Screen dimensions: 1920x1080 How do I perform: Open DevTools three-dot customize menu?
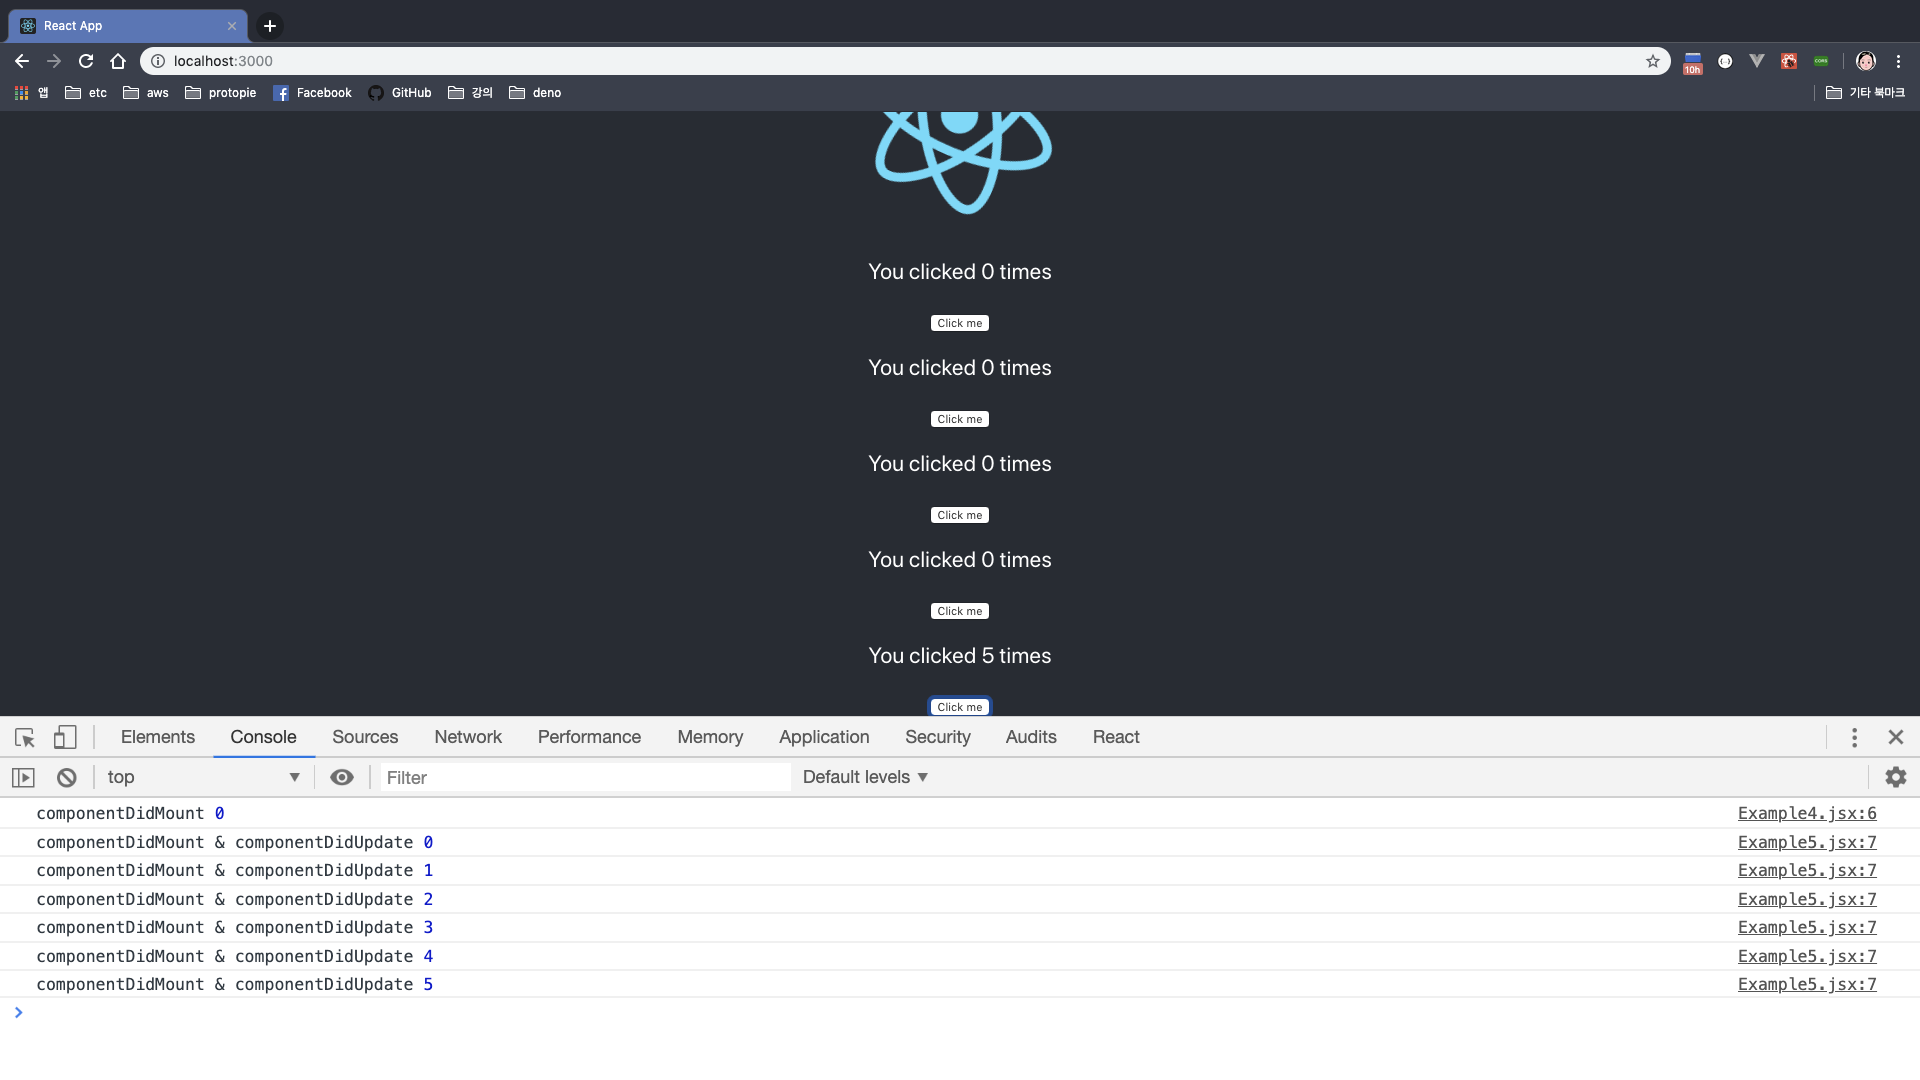click(x=1854, y=738)
